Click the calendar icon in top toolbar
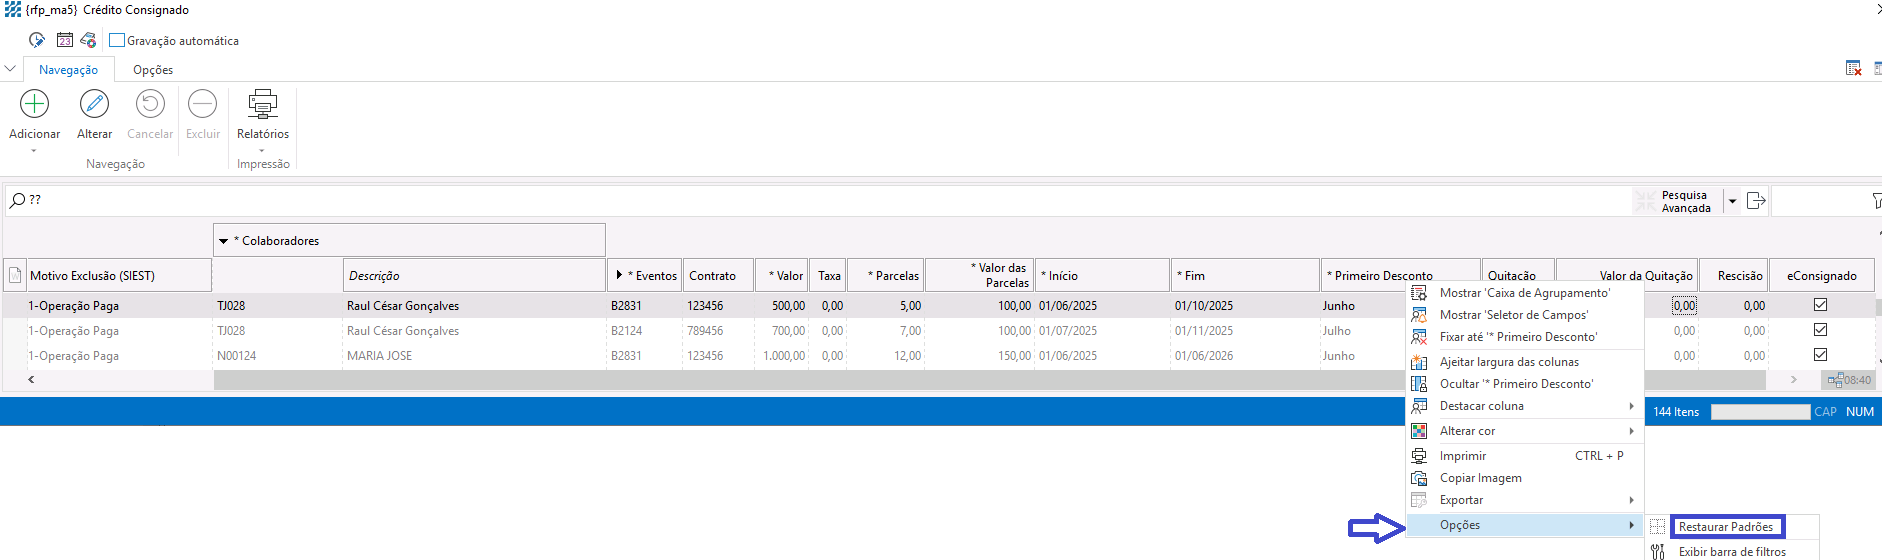 [65, 40]
